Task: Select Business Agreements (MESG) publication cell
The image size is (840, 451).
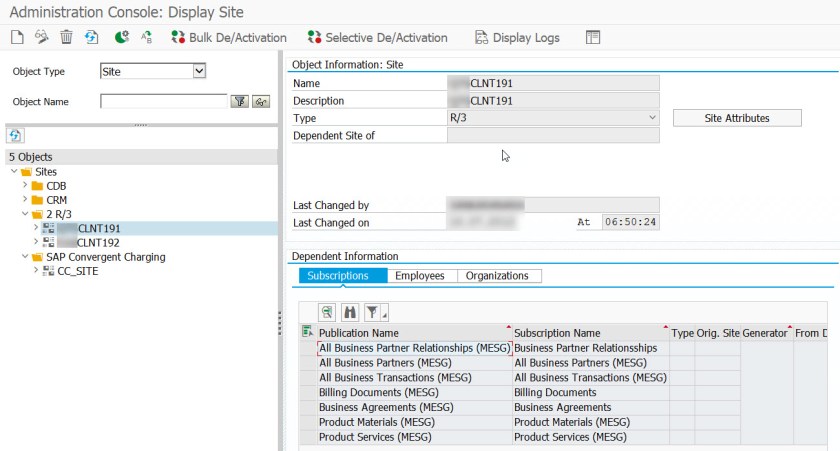Action: tap(414, 408)
